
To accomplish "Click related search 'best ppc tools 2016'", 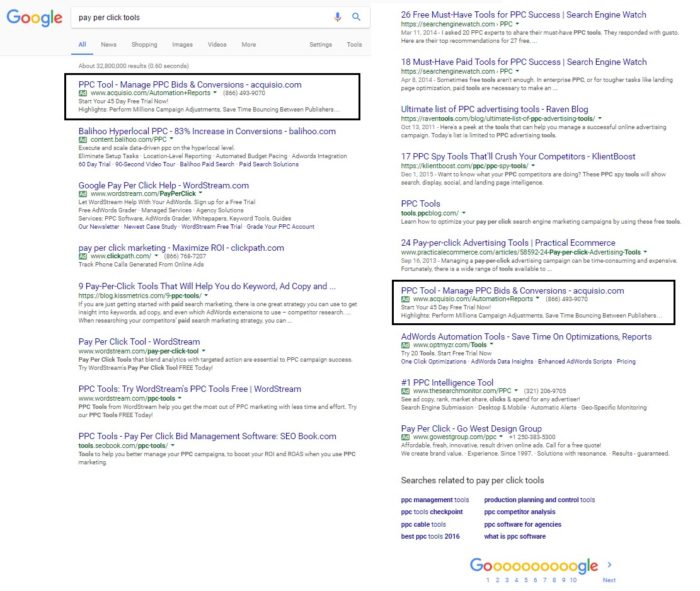I will click(430, 537).
